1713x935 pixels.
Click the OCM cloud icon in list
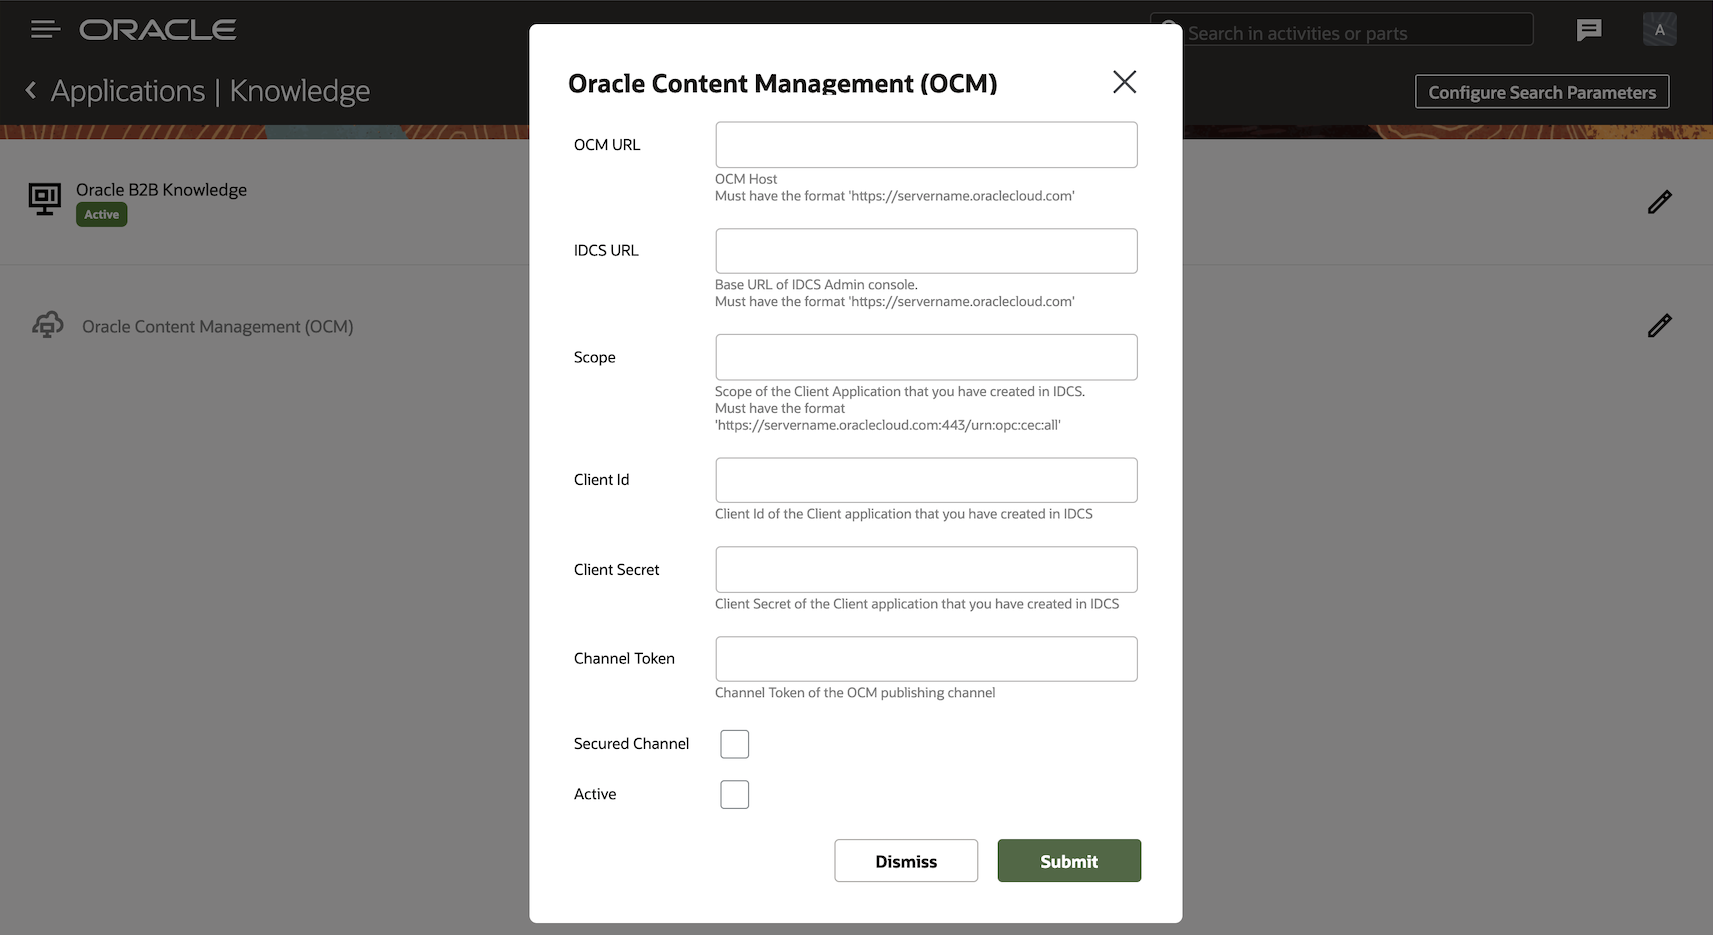48,325
